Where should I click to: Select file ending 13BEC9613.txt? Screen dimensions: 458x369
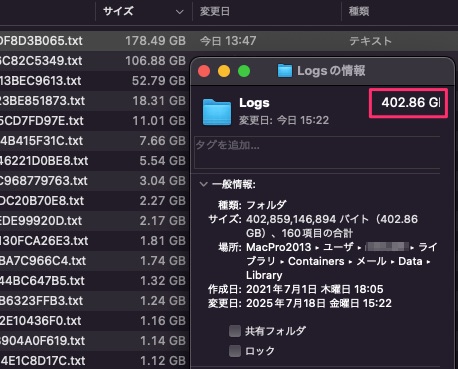click(40, 81)
